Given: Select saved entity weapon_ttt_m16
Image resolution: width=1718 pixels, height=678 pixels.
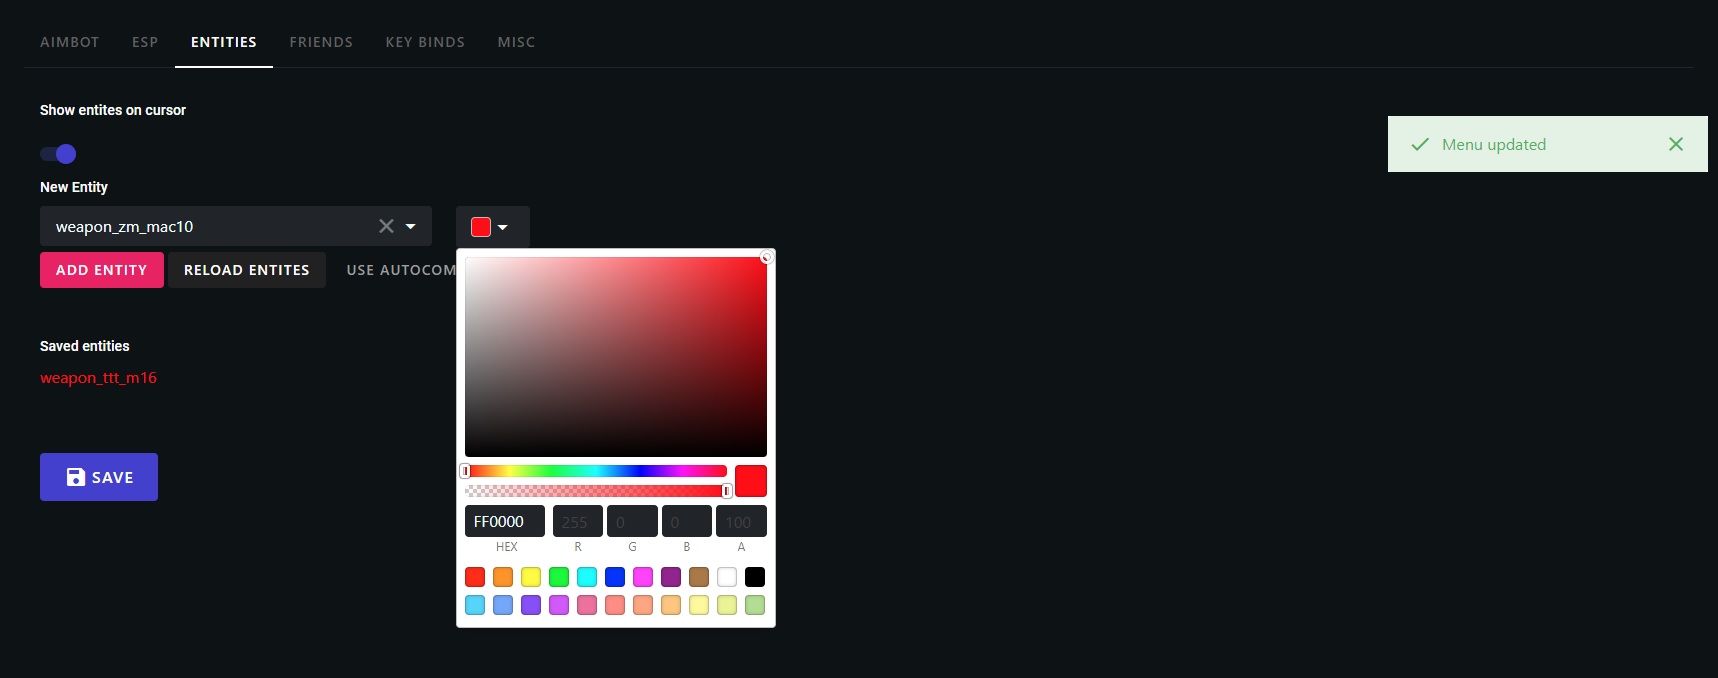Looking at the screenshot, I should tap(98, 378).
